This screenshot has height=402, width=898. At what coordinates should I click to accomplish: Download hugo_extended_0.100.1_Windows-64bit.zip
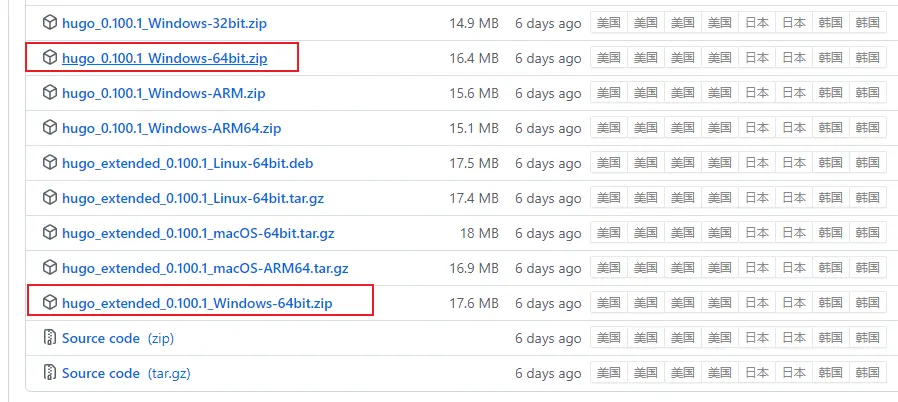pyautogui.click(x=197, y=304)
